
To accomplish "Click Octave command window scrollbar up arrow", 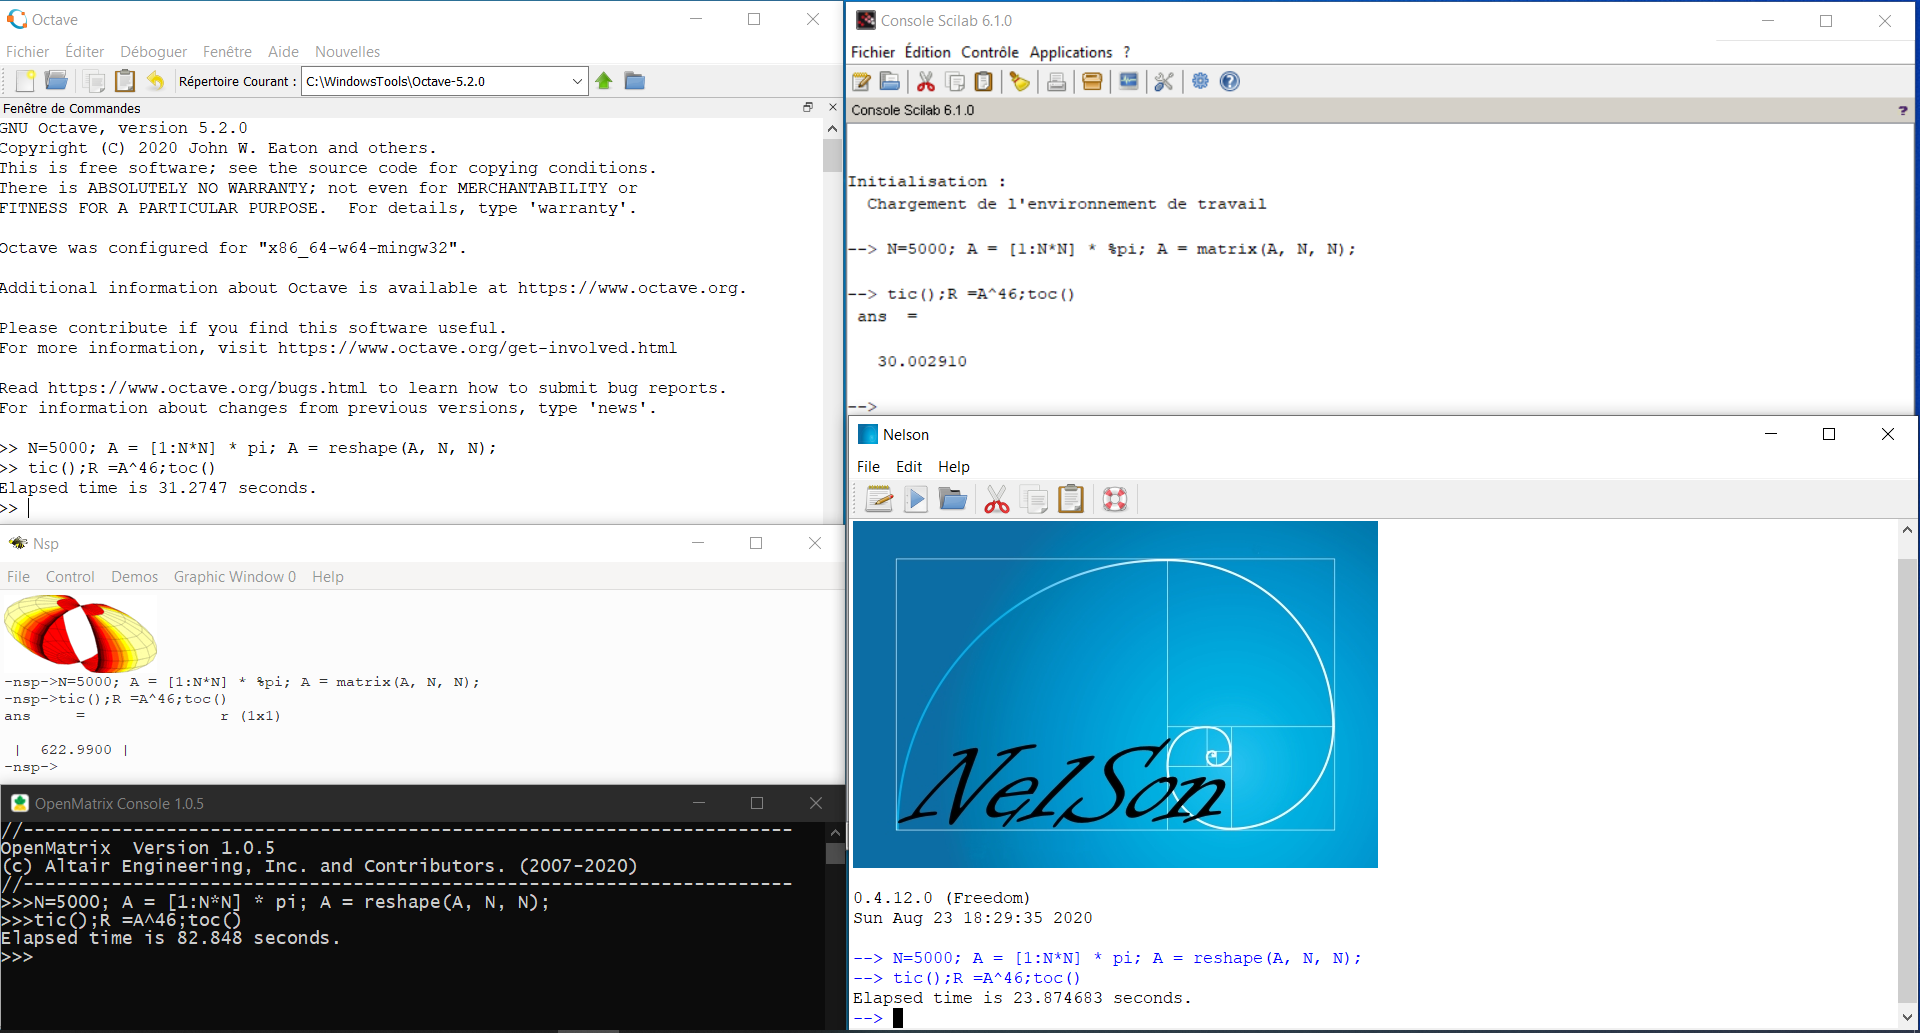I will [x=832, y=128].
